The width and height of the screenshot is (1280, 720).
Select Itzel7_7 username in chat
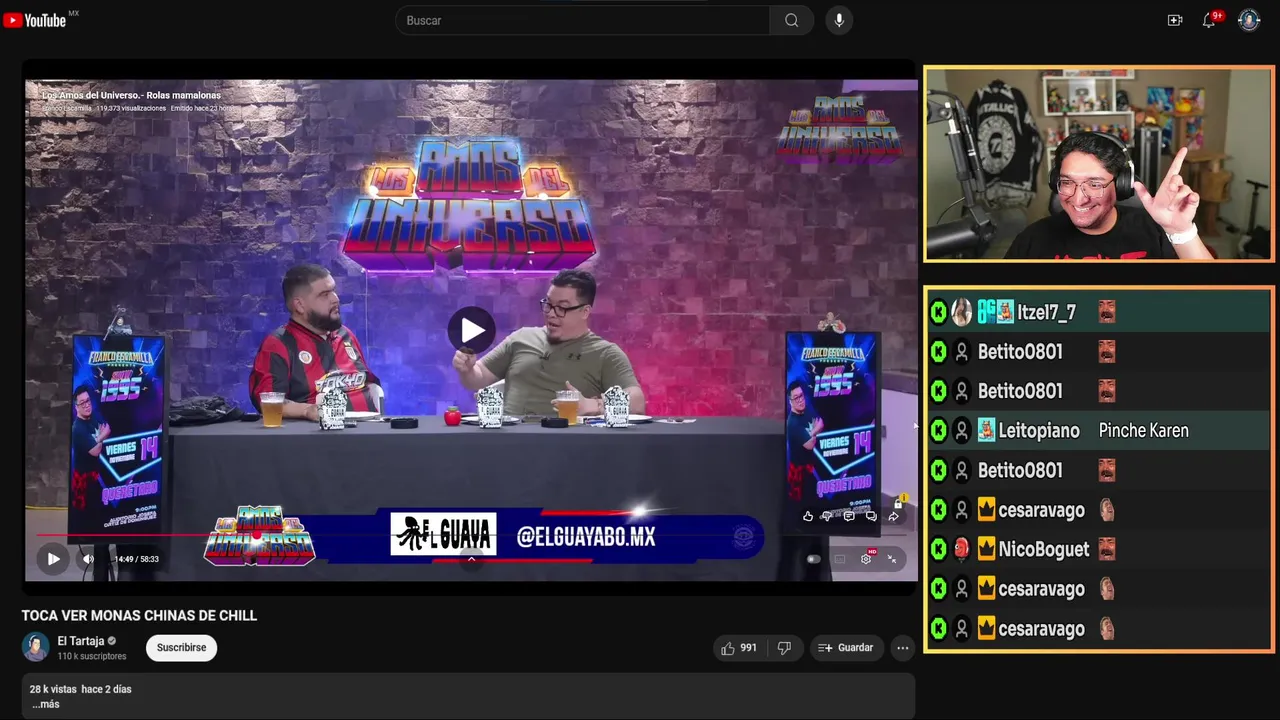1046,312
